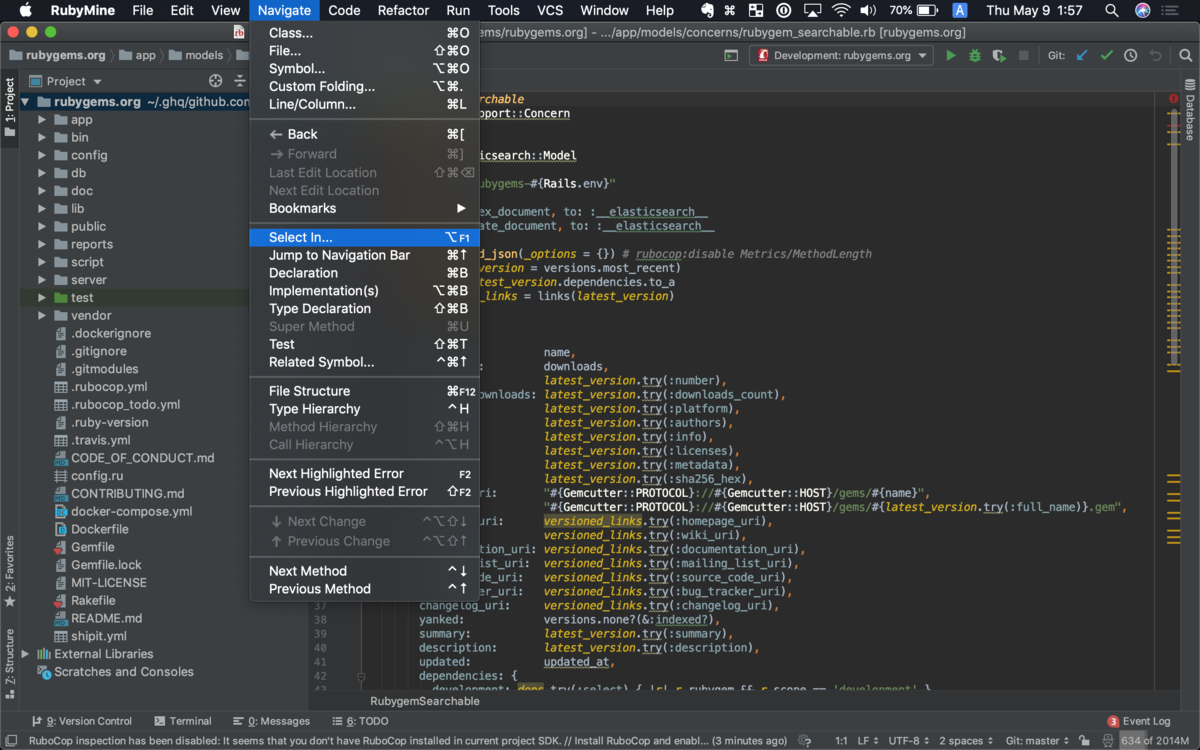Show Git history clock icon
Viewport: 1200px width, 750px height.
pyautogui.click(x=1130, y=56)
